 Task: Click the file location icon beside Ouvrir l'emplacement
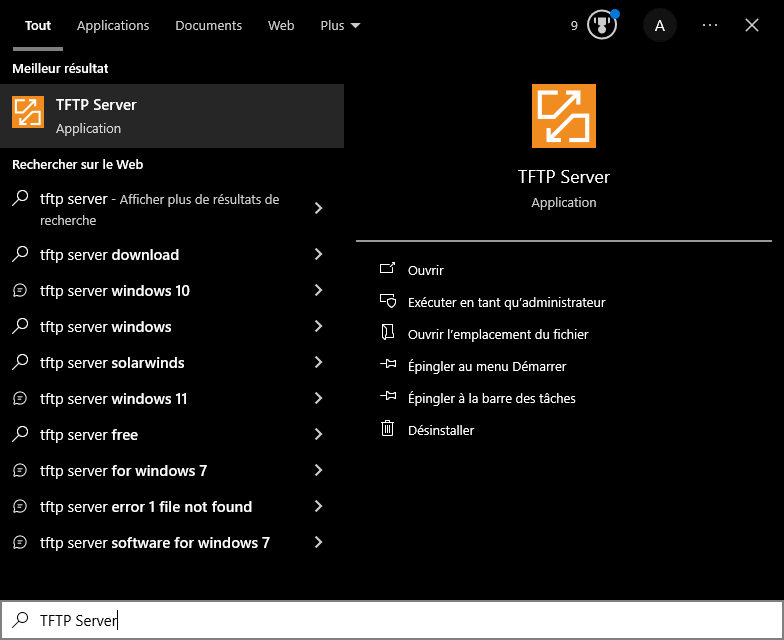pos(388,334)
